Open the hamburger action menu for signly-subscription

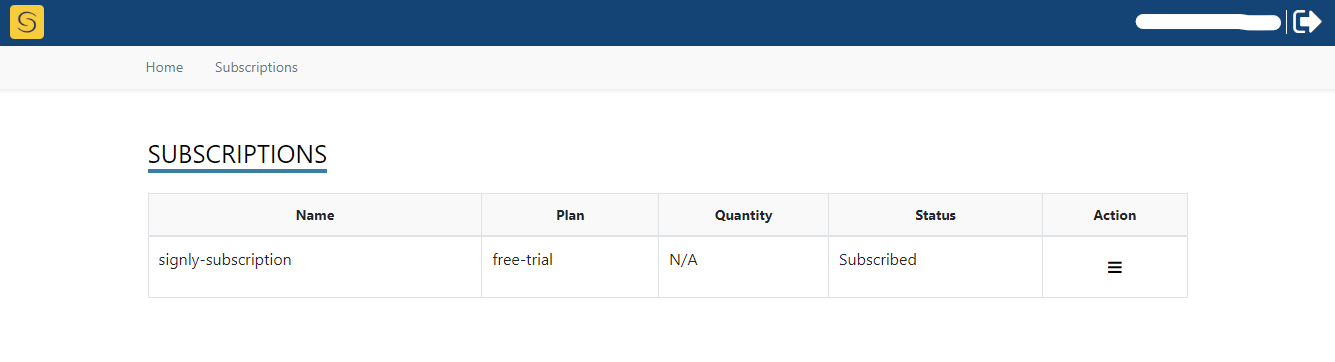[x=1114, y=268]
